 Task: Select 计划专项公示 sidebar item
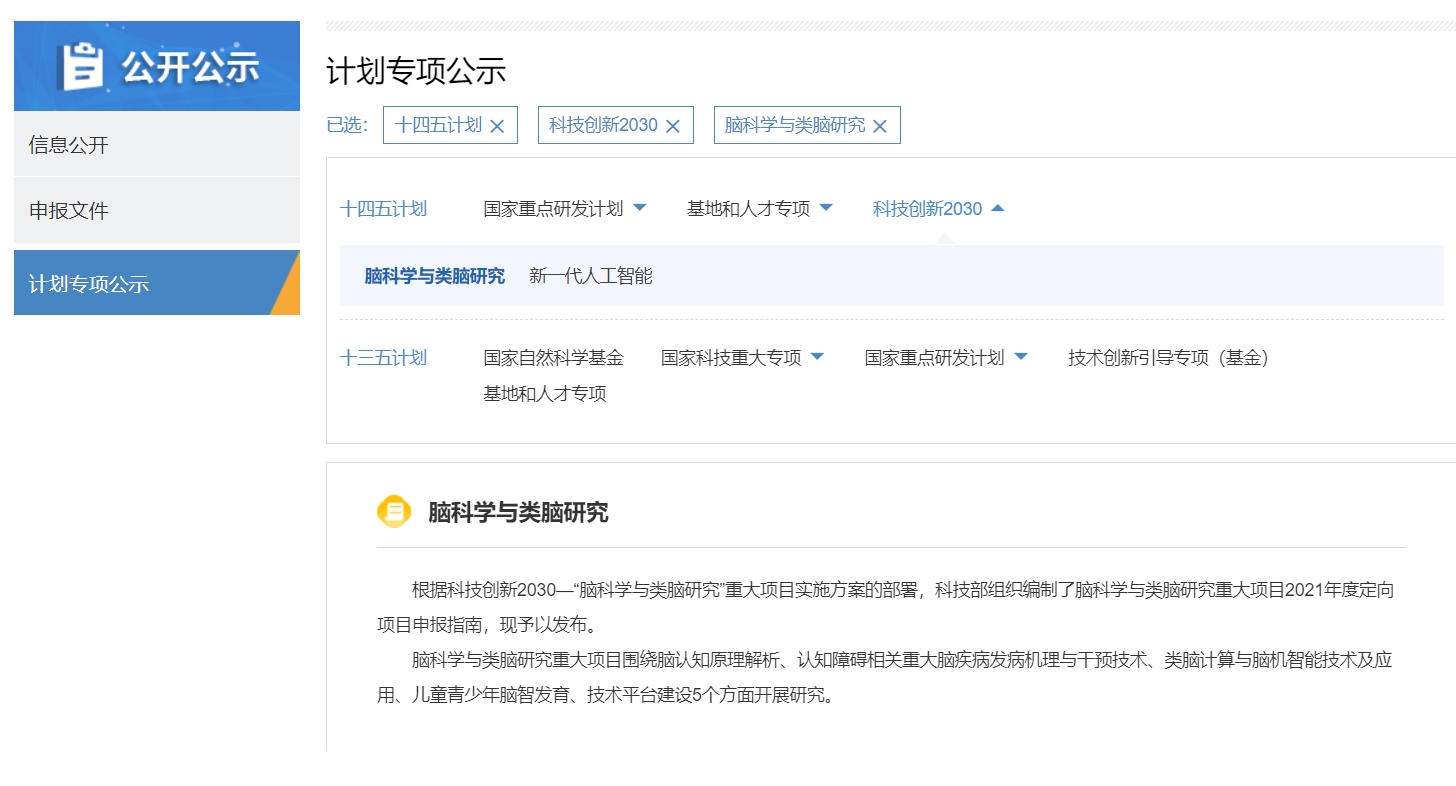pyautogui.click(x=89, y=284)
